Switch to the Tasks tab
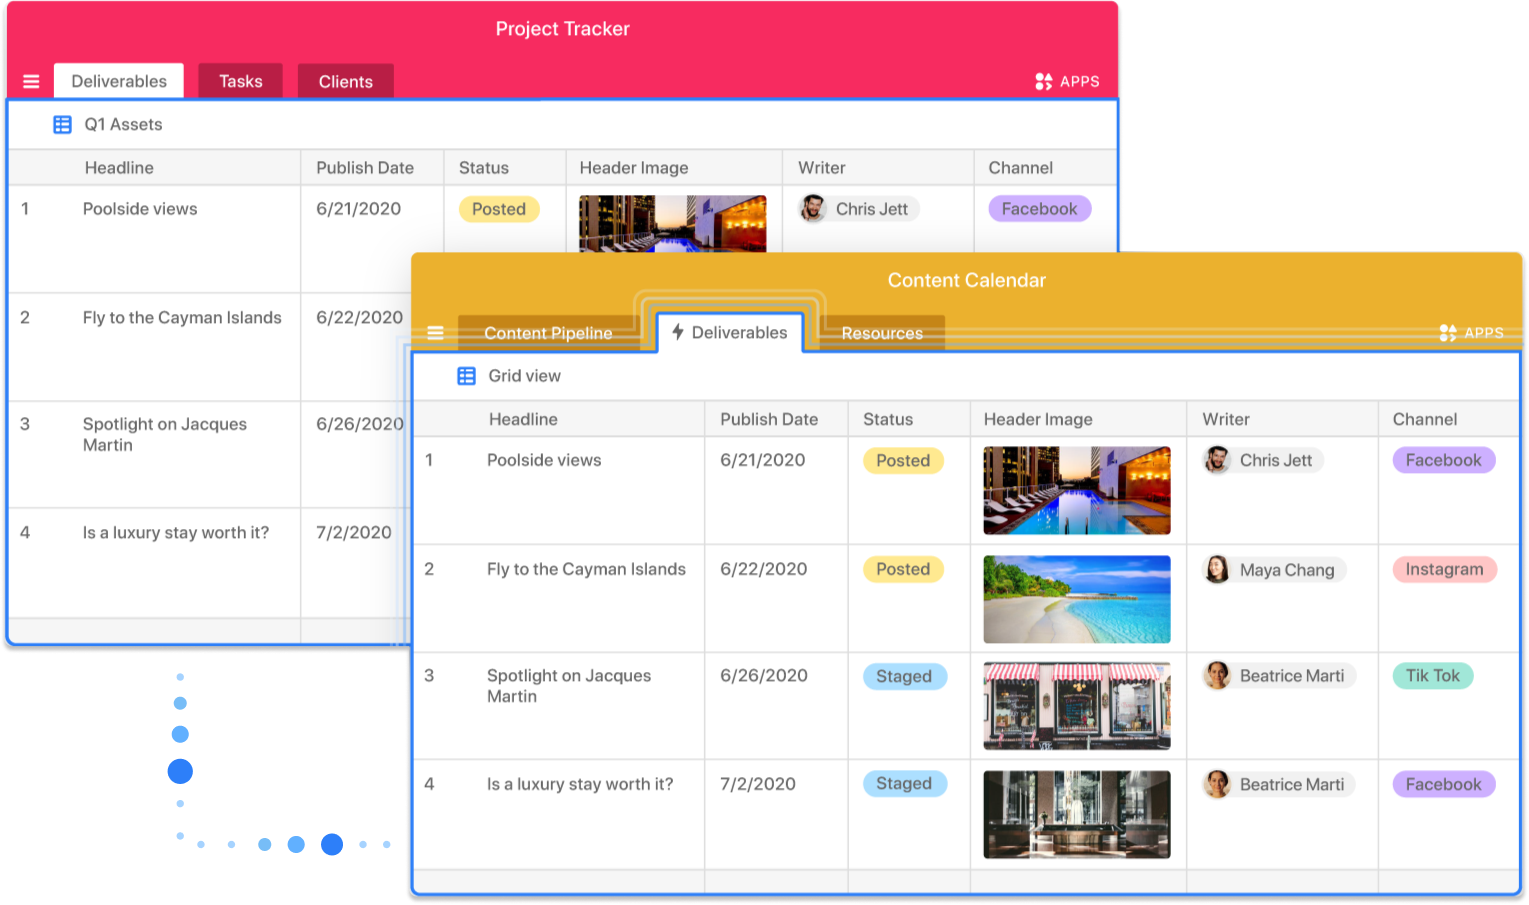Viewport: 1529px width, 905px height. point(240,82)
